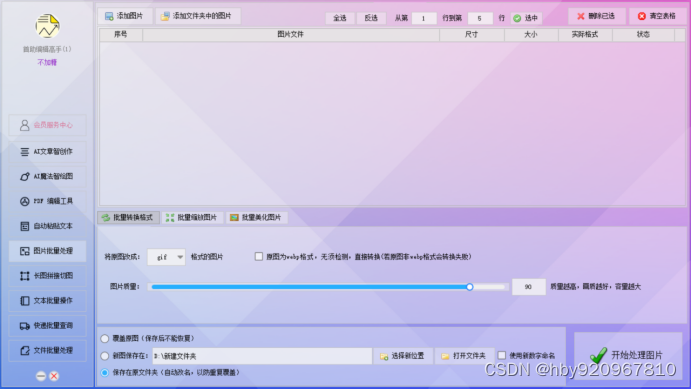
Task: Click the 大小 column header
Action: coord(531,34)
